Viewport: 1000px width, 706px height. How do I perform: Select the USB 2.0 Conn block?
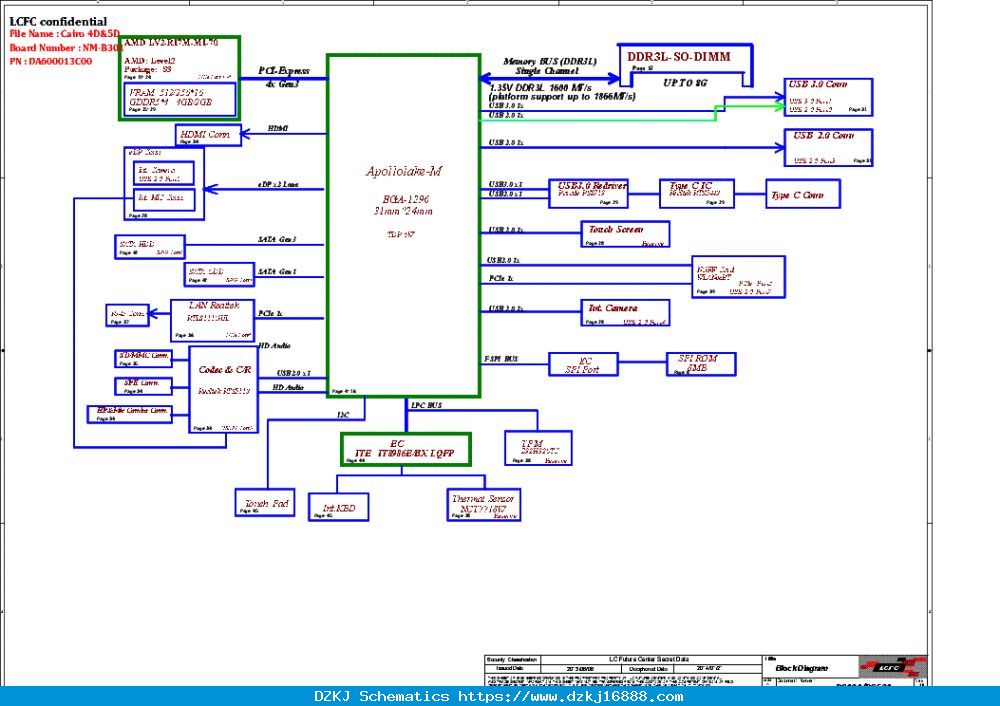click(x=828, y=147)
